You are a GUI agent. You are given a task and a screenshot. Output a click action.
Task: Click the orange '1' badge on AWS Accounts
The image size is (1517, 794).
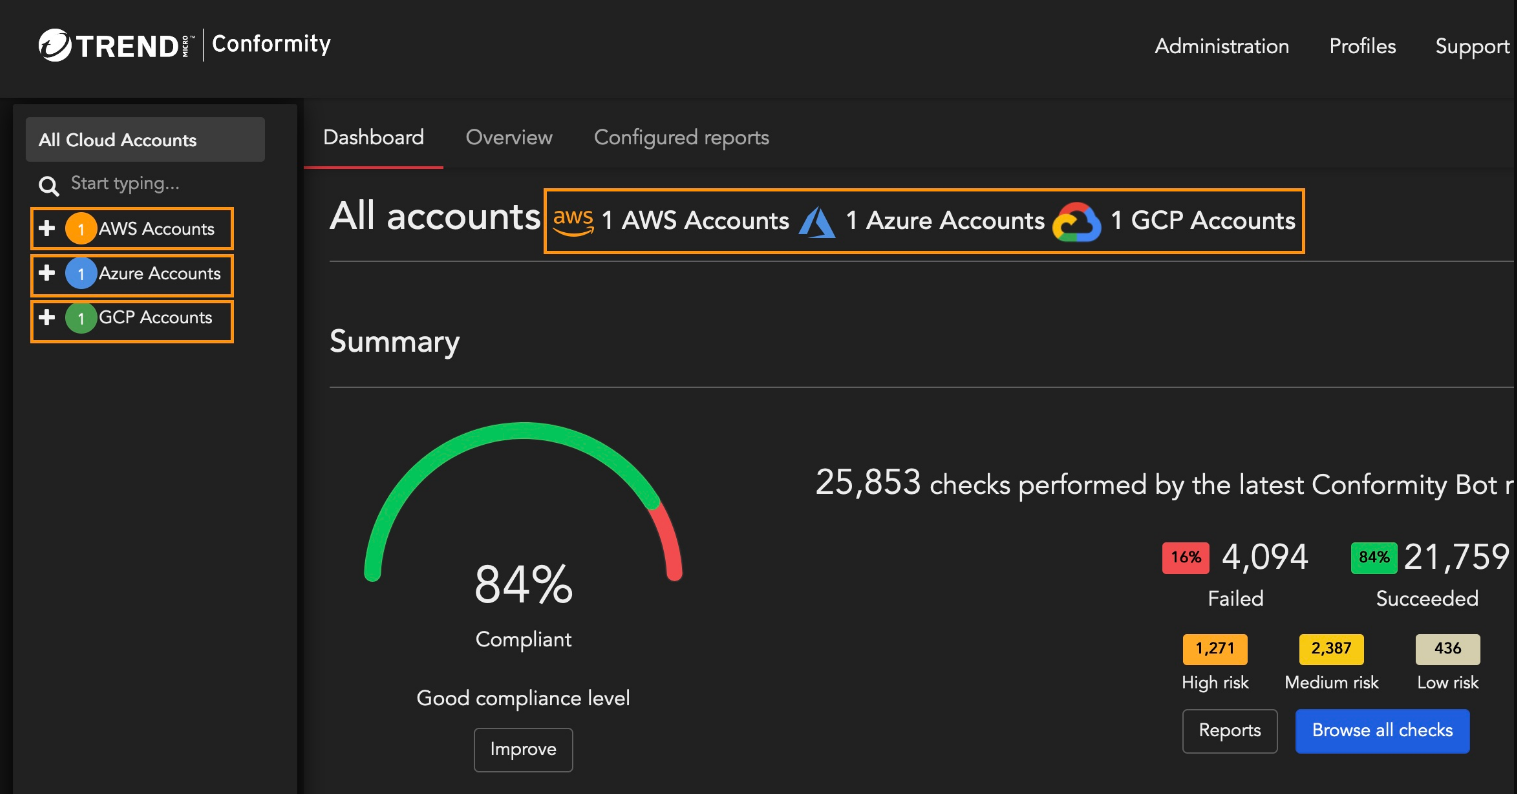pos(81,228)
